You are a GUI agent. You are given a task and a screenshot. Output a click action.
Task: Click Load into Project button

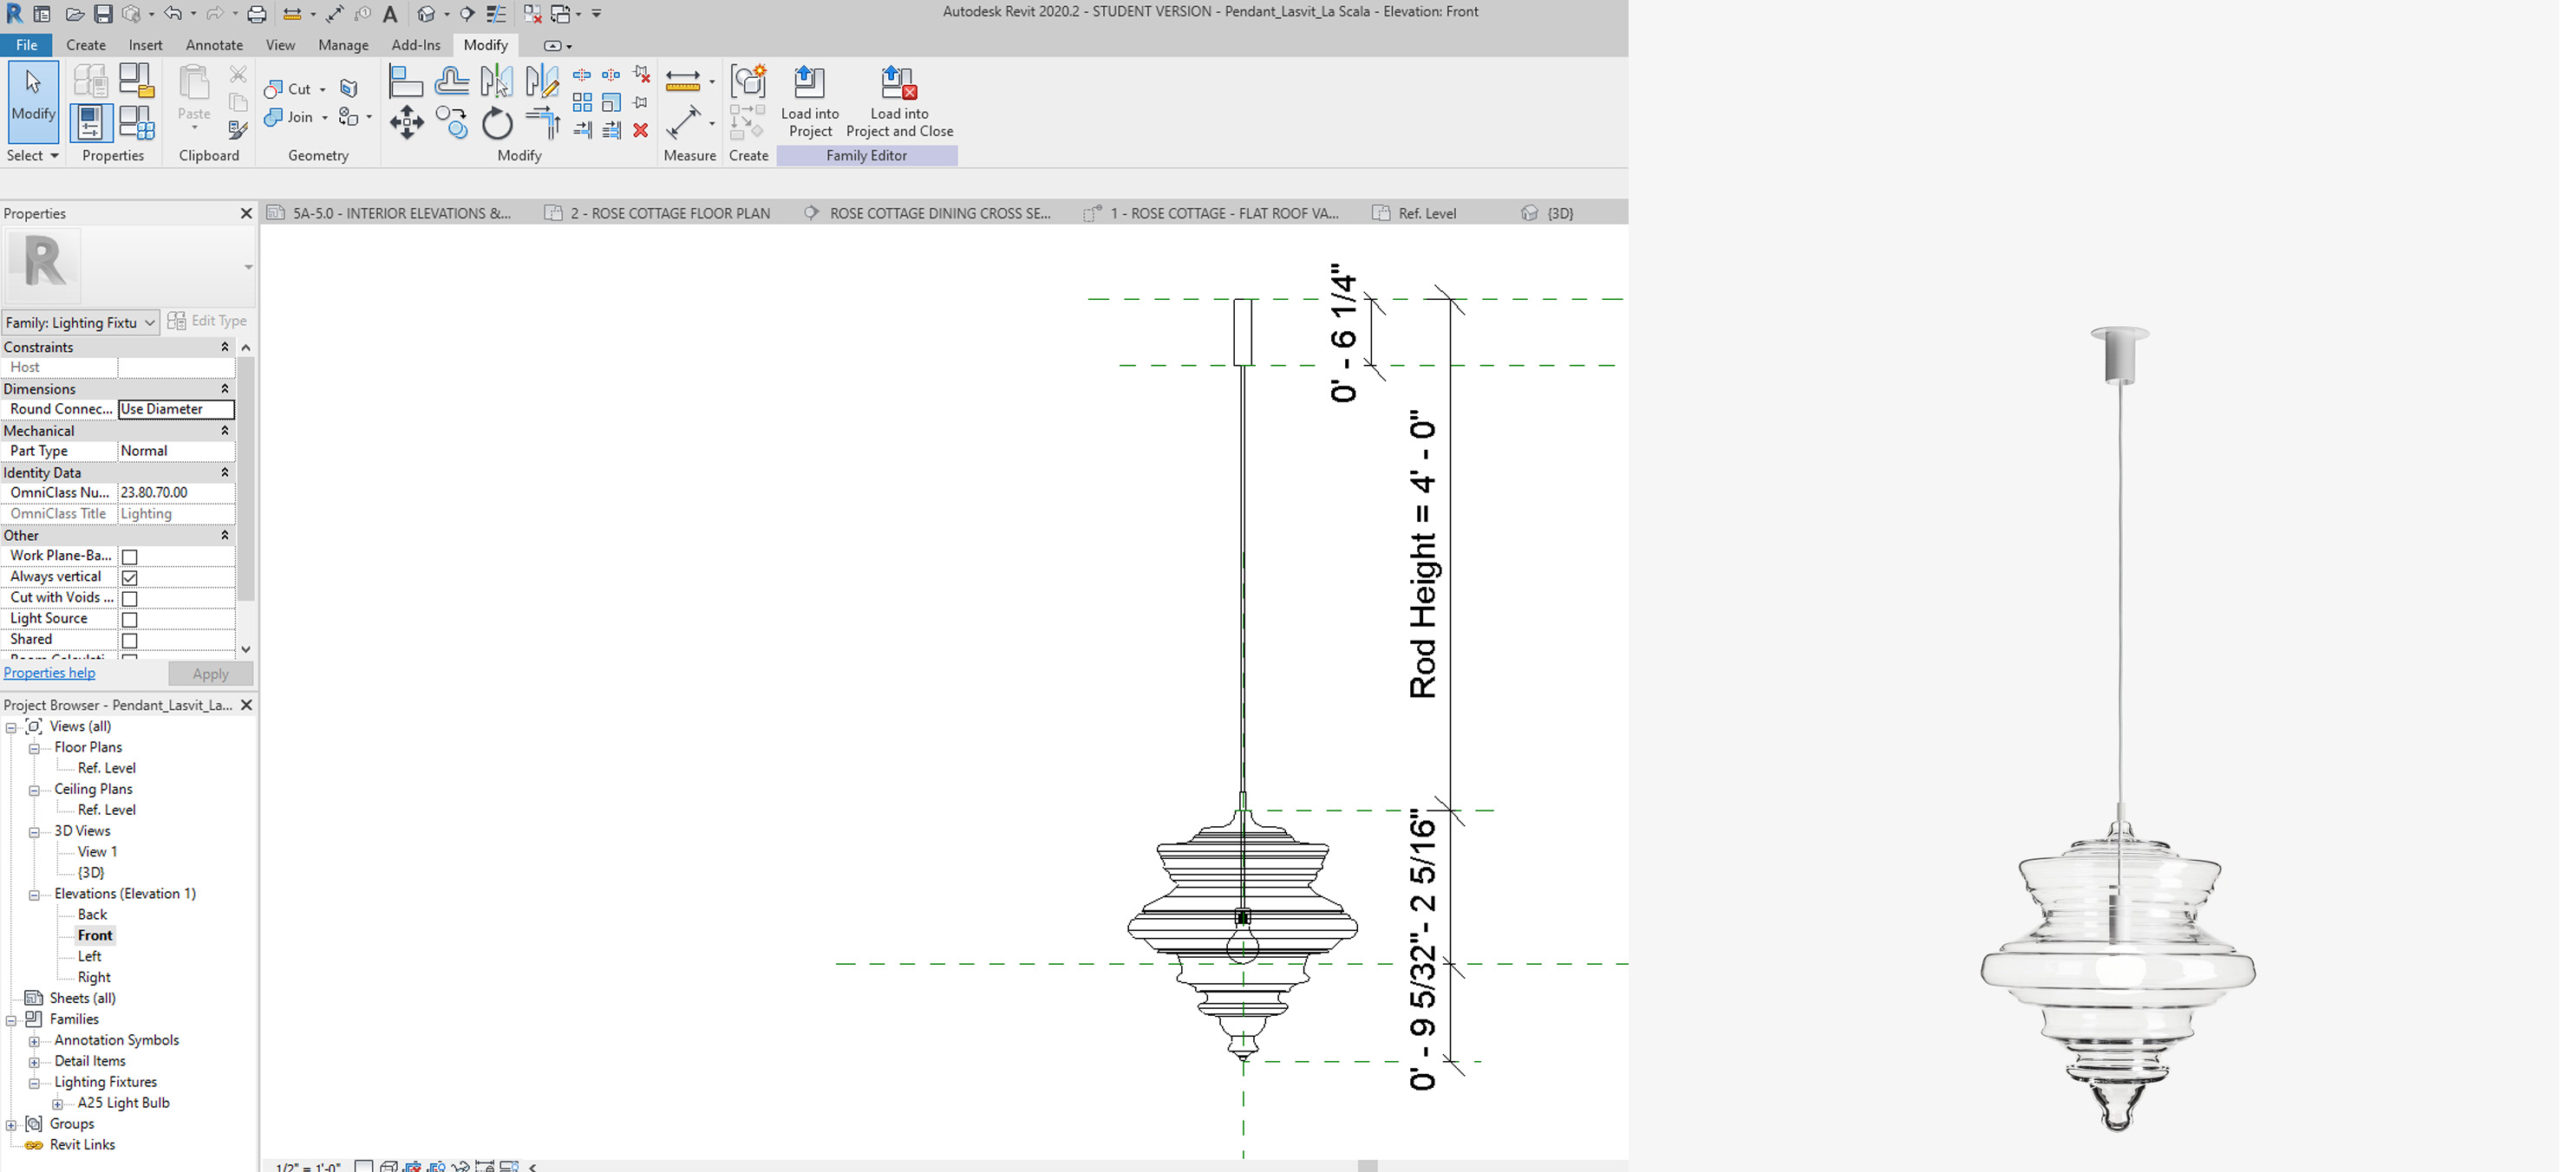[x=810, y=102]
